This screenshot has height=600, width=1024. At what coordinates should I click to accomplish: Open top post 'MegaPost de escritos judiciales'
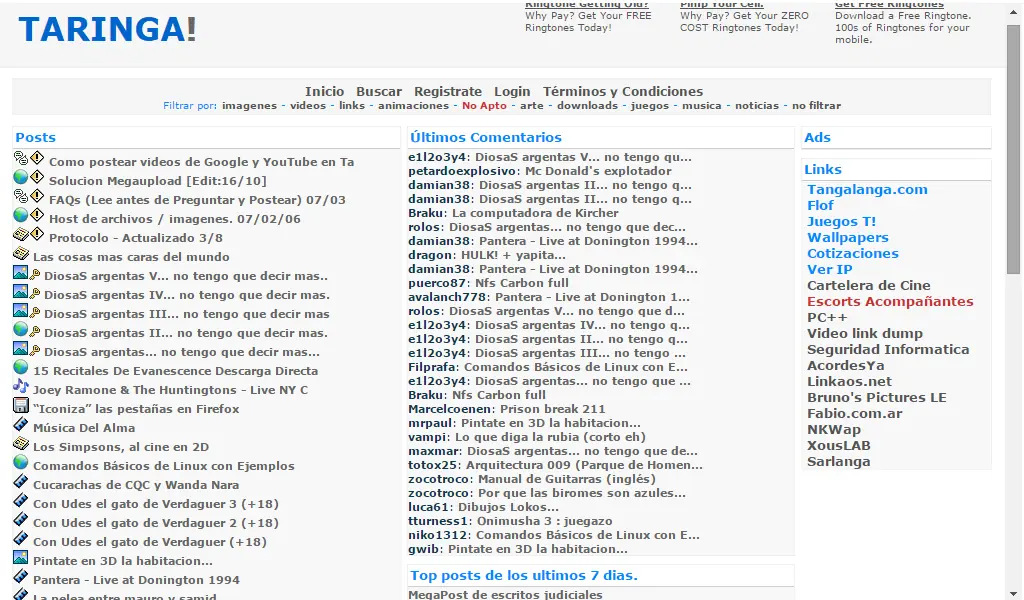pos(505,595)
